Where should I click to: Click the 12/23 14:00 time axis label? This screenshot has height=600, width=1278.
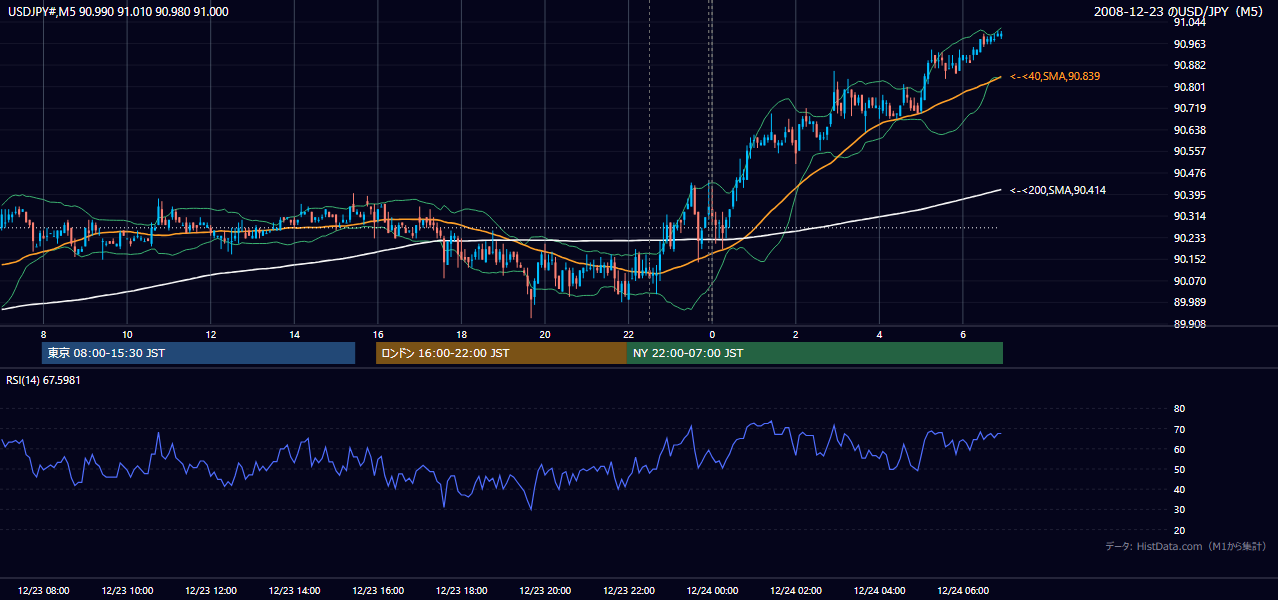[295, 590]
